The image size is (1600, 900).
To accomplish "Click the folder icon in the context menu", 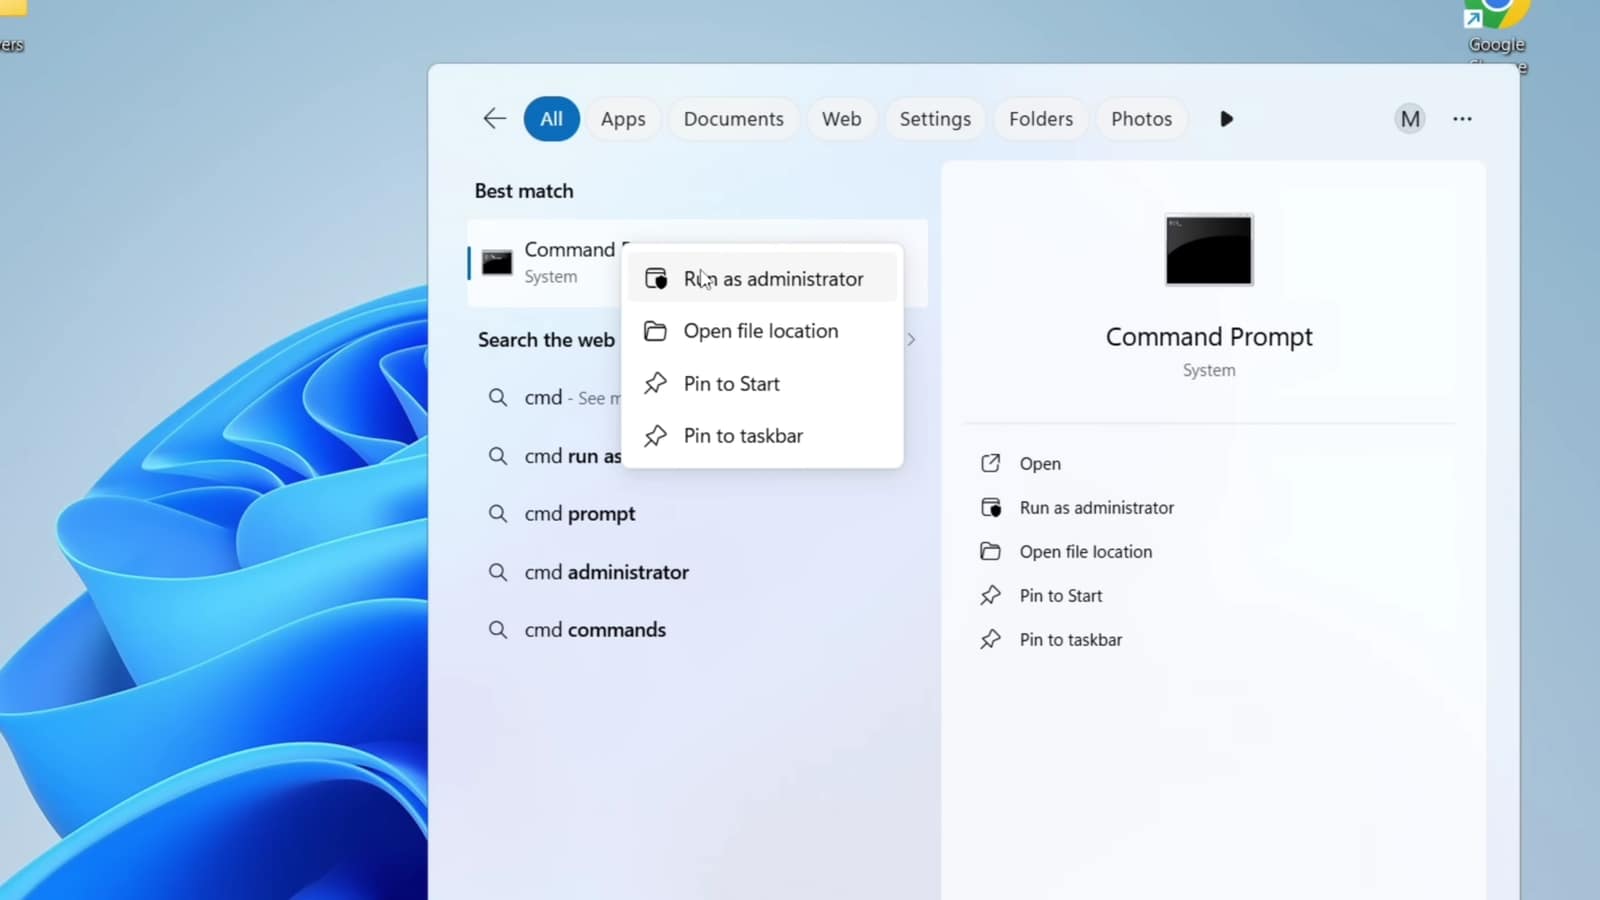I will point(655,331).
